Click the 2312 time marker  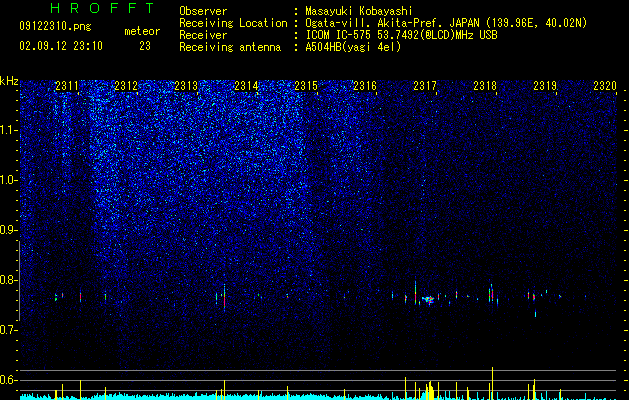[126, 85]
